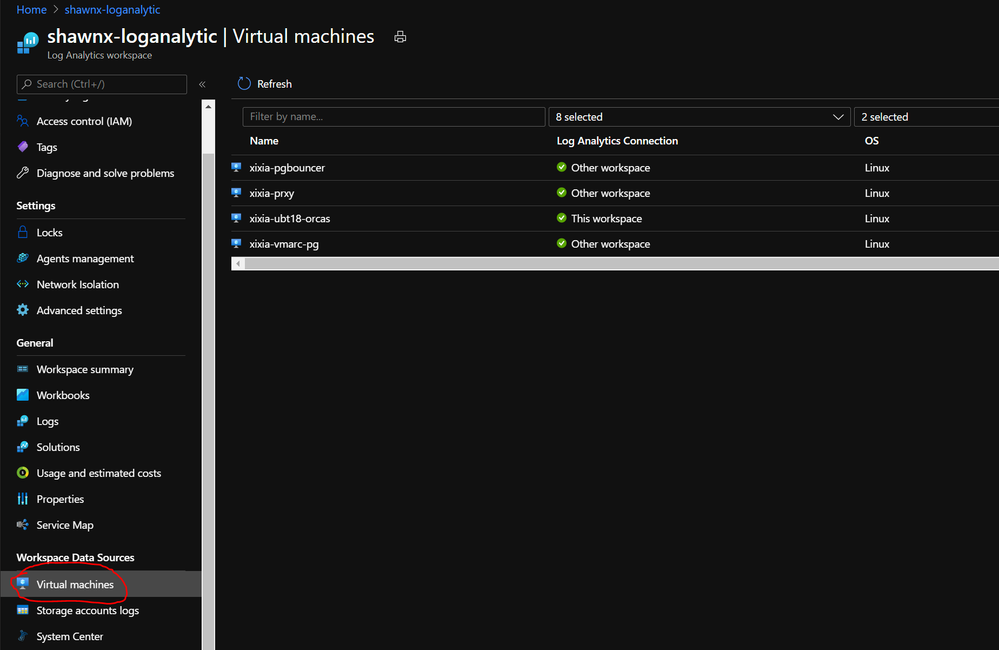
Task: Open Usage and estimated costs menu item
Action: click(101, 473)
